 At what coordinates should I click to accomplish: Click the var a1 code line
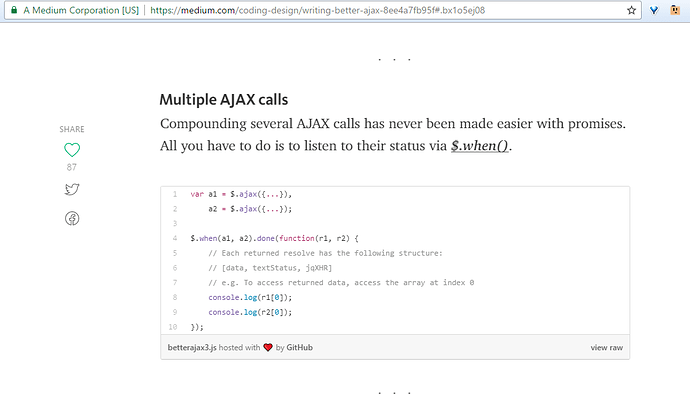(x=241, y=194)
